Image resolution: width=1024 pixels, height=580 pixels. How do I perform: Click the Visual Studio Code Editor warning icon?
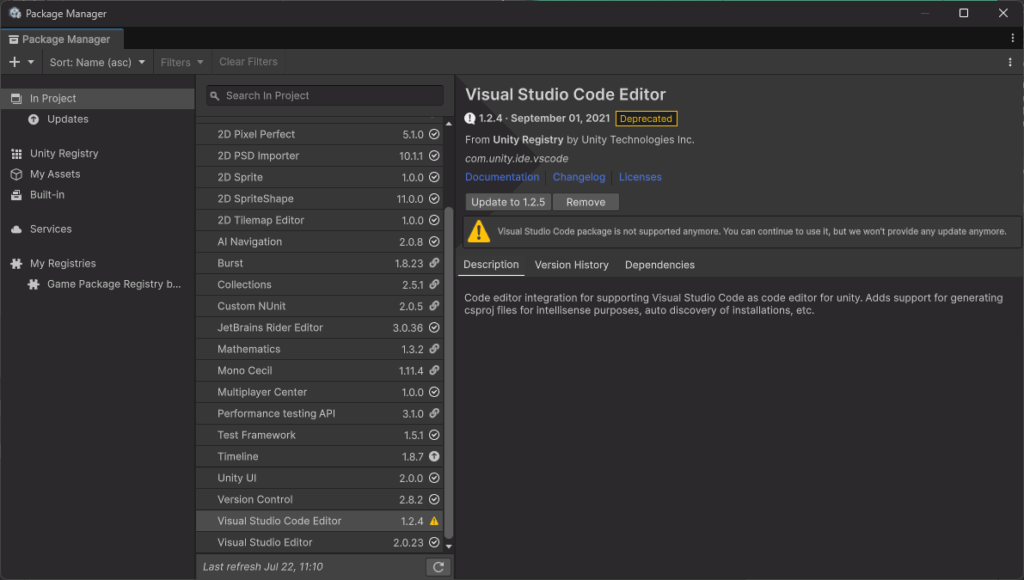(x=434, y=521)
